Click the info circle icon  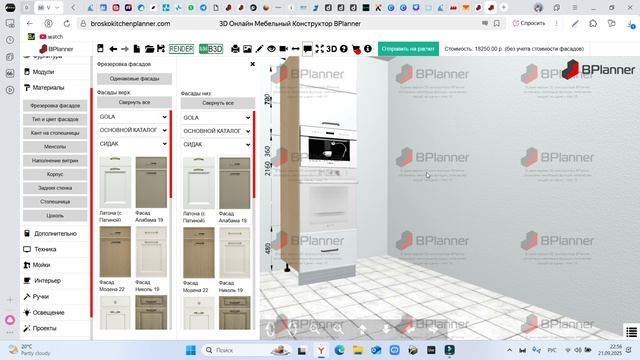coord(368,49)
